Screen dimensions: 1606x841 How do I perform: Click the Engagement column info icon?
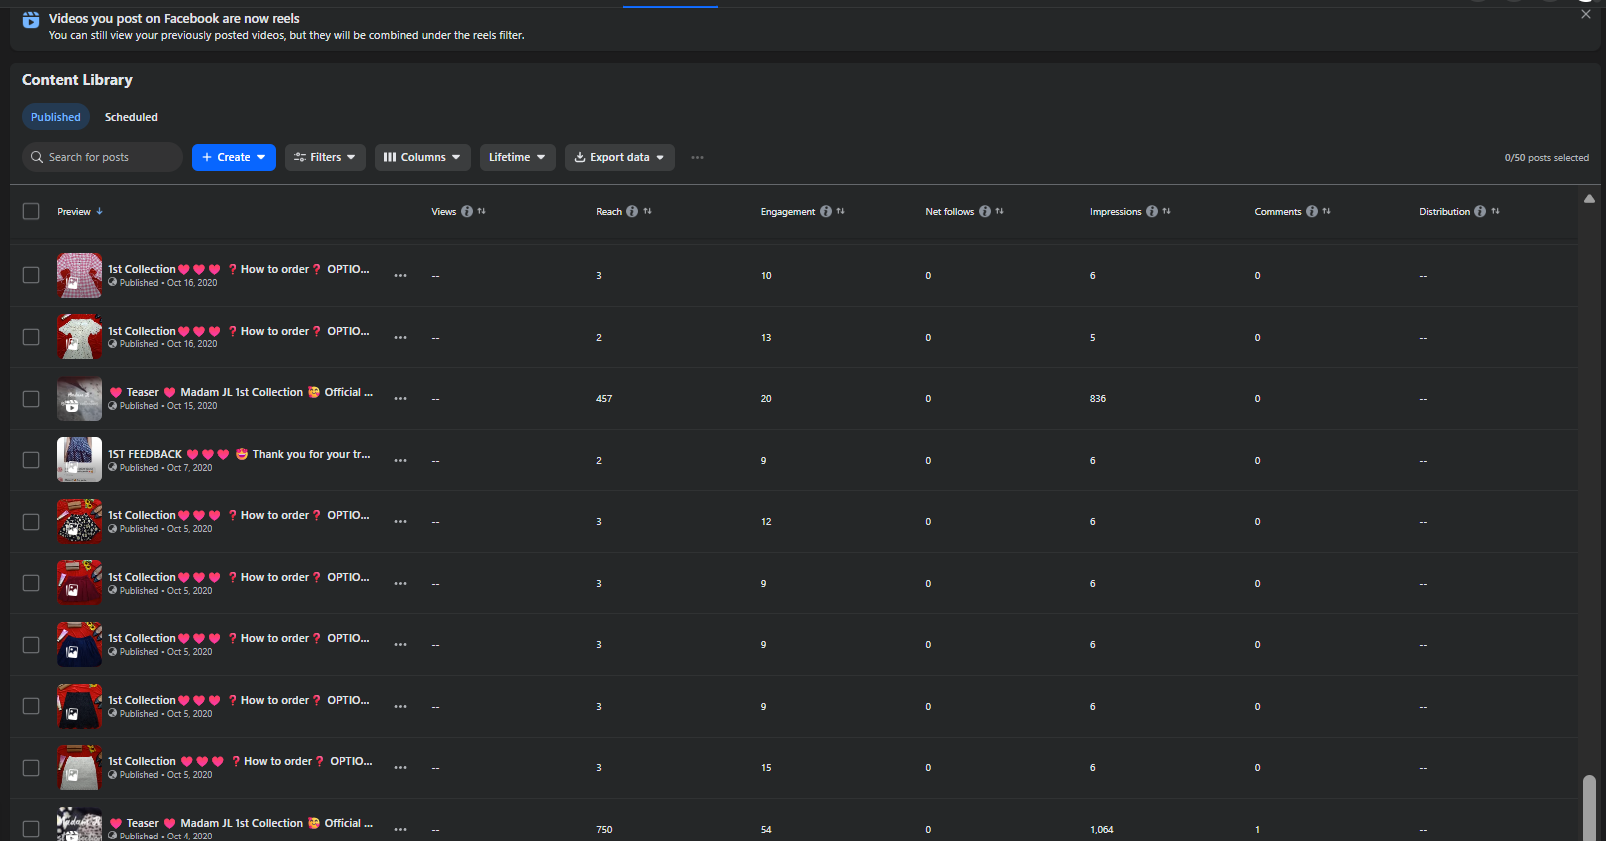coord(826,212)
